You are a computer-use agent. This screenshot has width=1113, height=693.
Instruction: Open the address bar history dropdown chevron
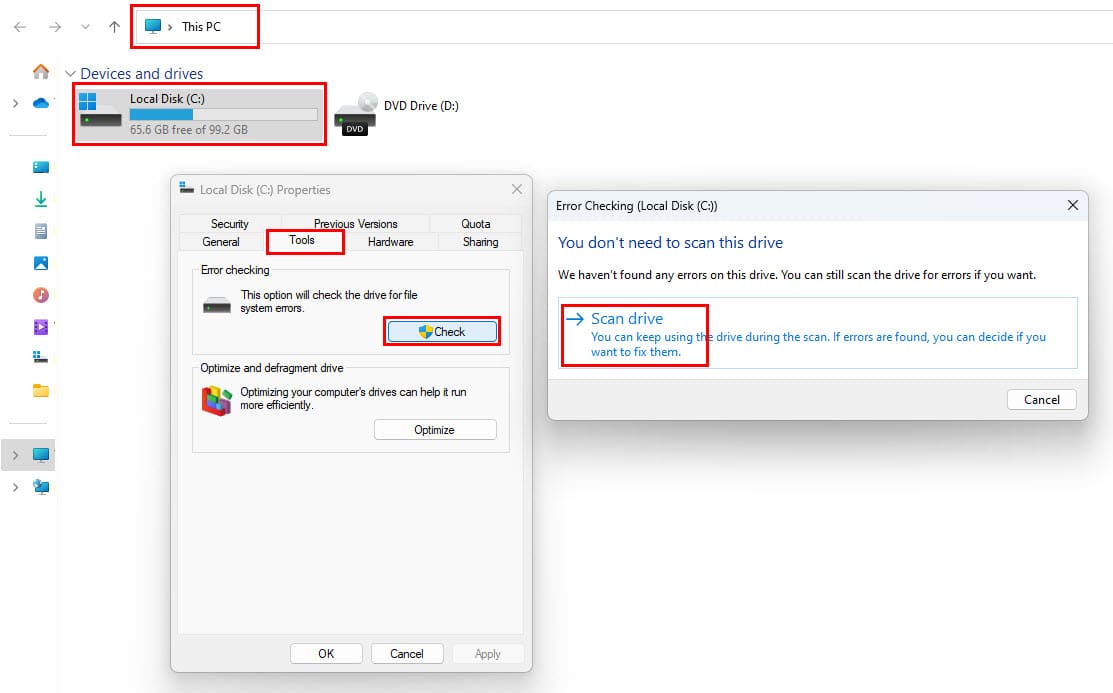(86, 27)
